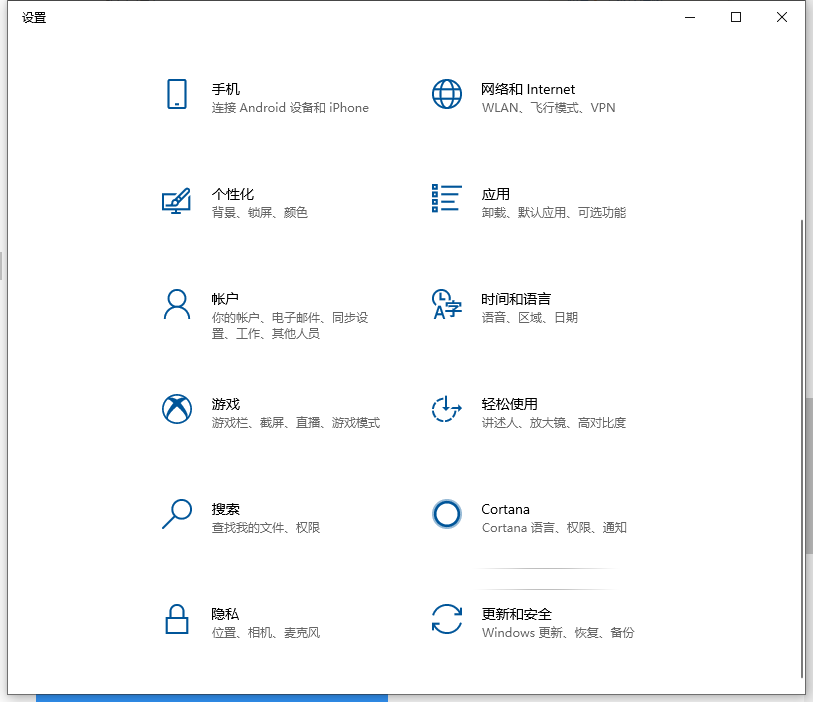This screenshot has width=813, height=702.
Task: Click the 帐户 accounts person icon
Action: (176, 304)
